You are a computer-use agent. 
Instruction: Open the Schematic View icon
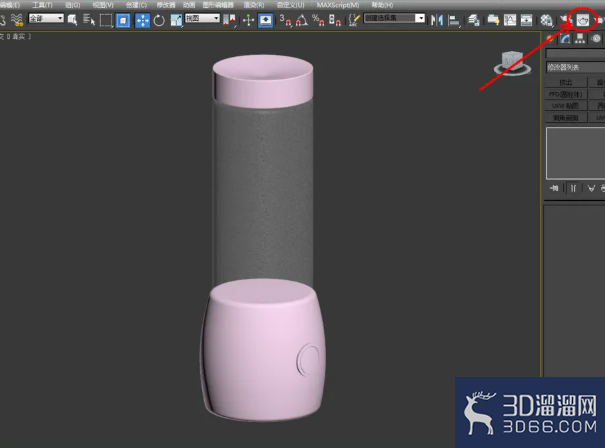pyautogui.click(x=526, y=20)
